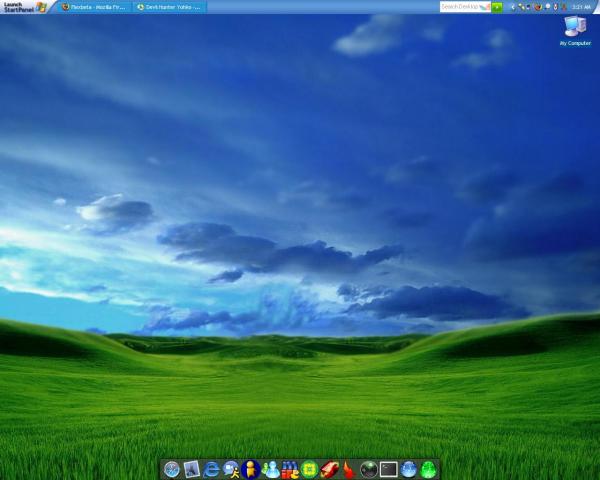600x480 pixels.
Task: Click the green and yellow circular dock icon
Action: [x=310, y=469]
